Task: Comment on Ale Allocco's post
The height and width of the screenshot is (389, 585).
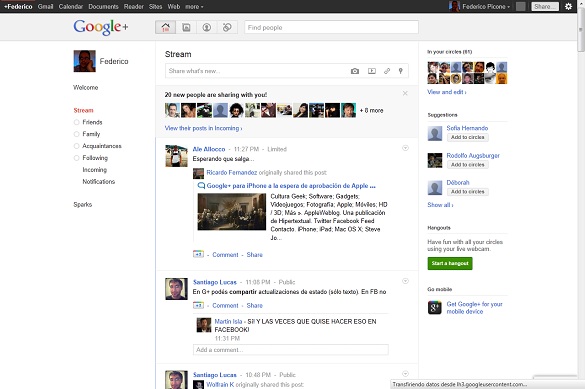Action: pos(225,254)
